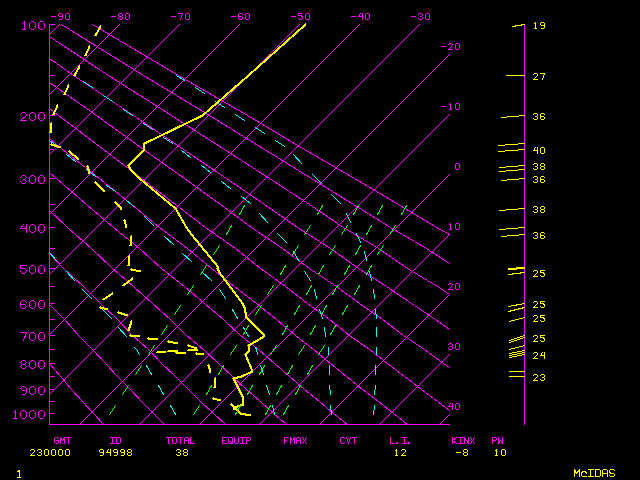The image size is (640, 480).
Task: Click the -90 temperature label on top axis
Action: [x=60, y=16]
